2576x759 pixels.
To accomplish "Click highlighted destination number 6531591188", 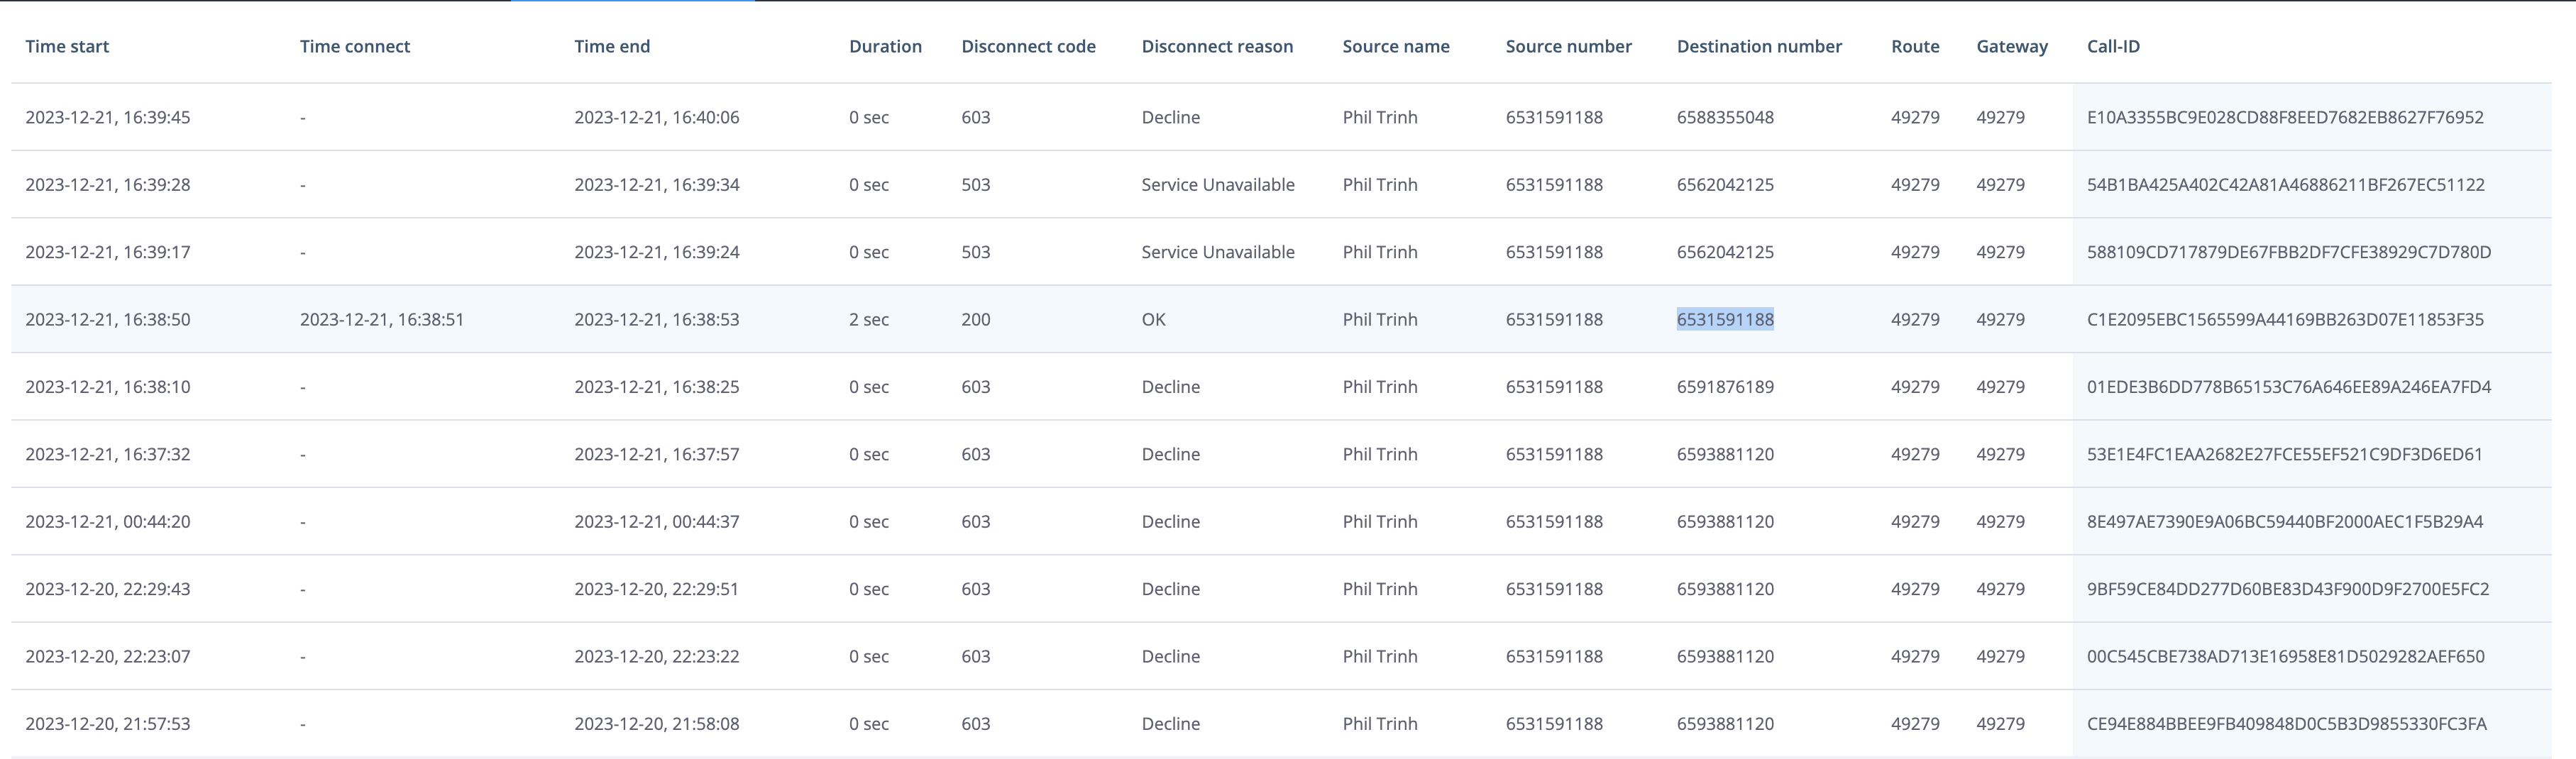I will click(x=1725, y=319).
